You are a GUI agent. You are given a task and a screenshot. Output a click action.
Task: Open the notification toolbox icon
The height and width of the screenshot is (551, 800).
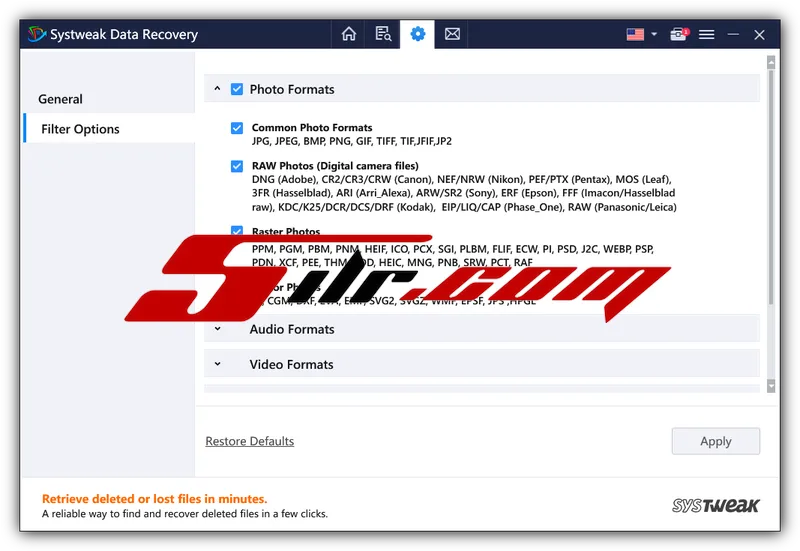(679, 34)
